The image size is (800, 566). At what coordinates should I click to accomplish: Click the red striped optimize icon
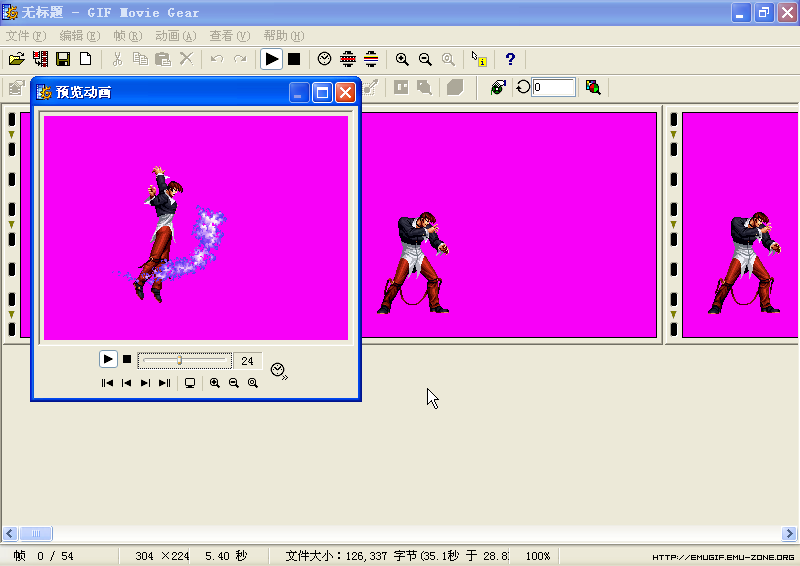pos(348,59)
